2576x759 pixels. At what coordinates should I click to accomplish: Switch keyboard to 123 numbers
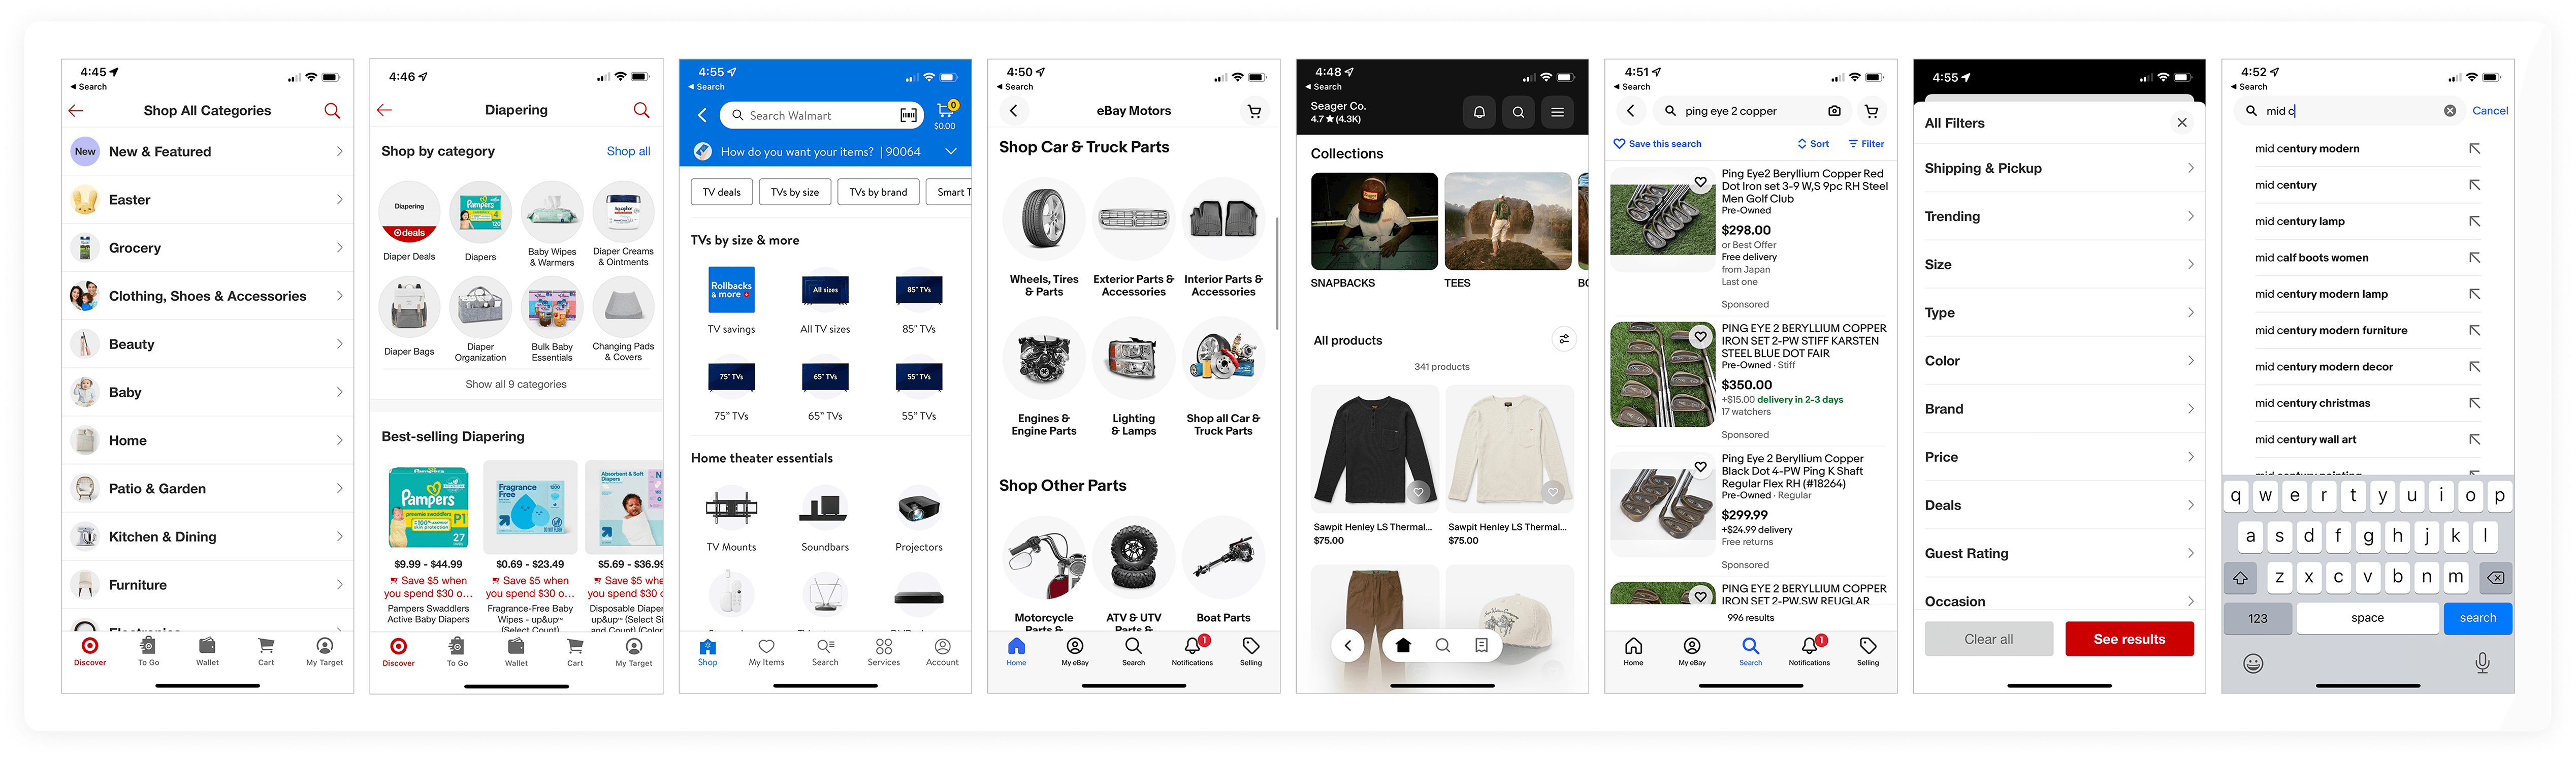2258,618
